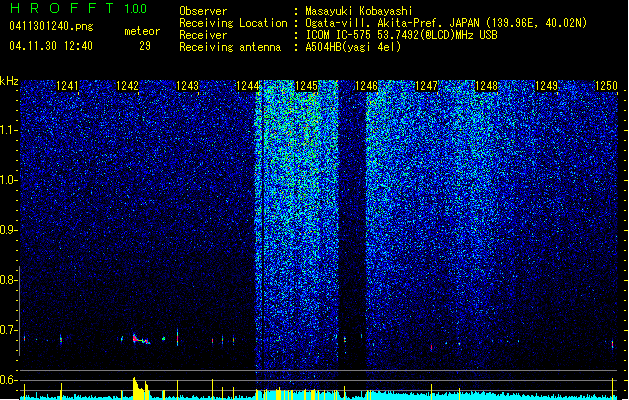The image size is (629, 400).
Task: Click the HROFFT title text
Action: coord(62,8)
